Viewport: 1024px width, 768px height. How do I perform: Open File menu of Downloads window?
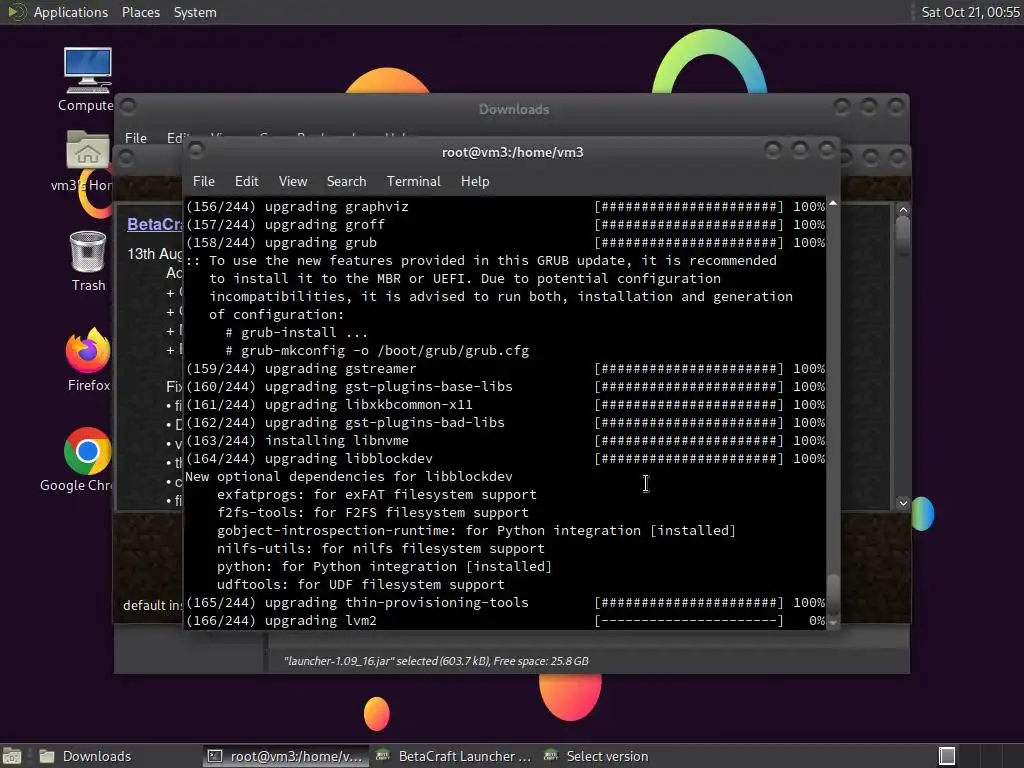[136, 138]
